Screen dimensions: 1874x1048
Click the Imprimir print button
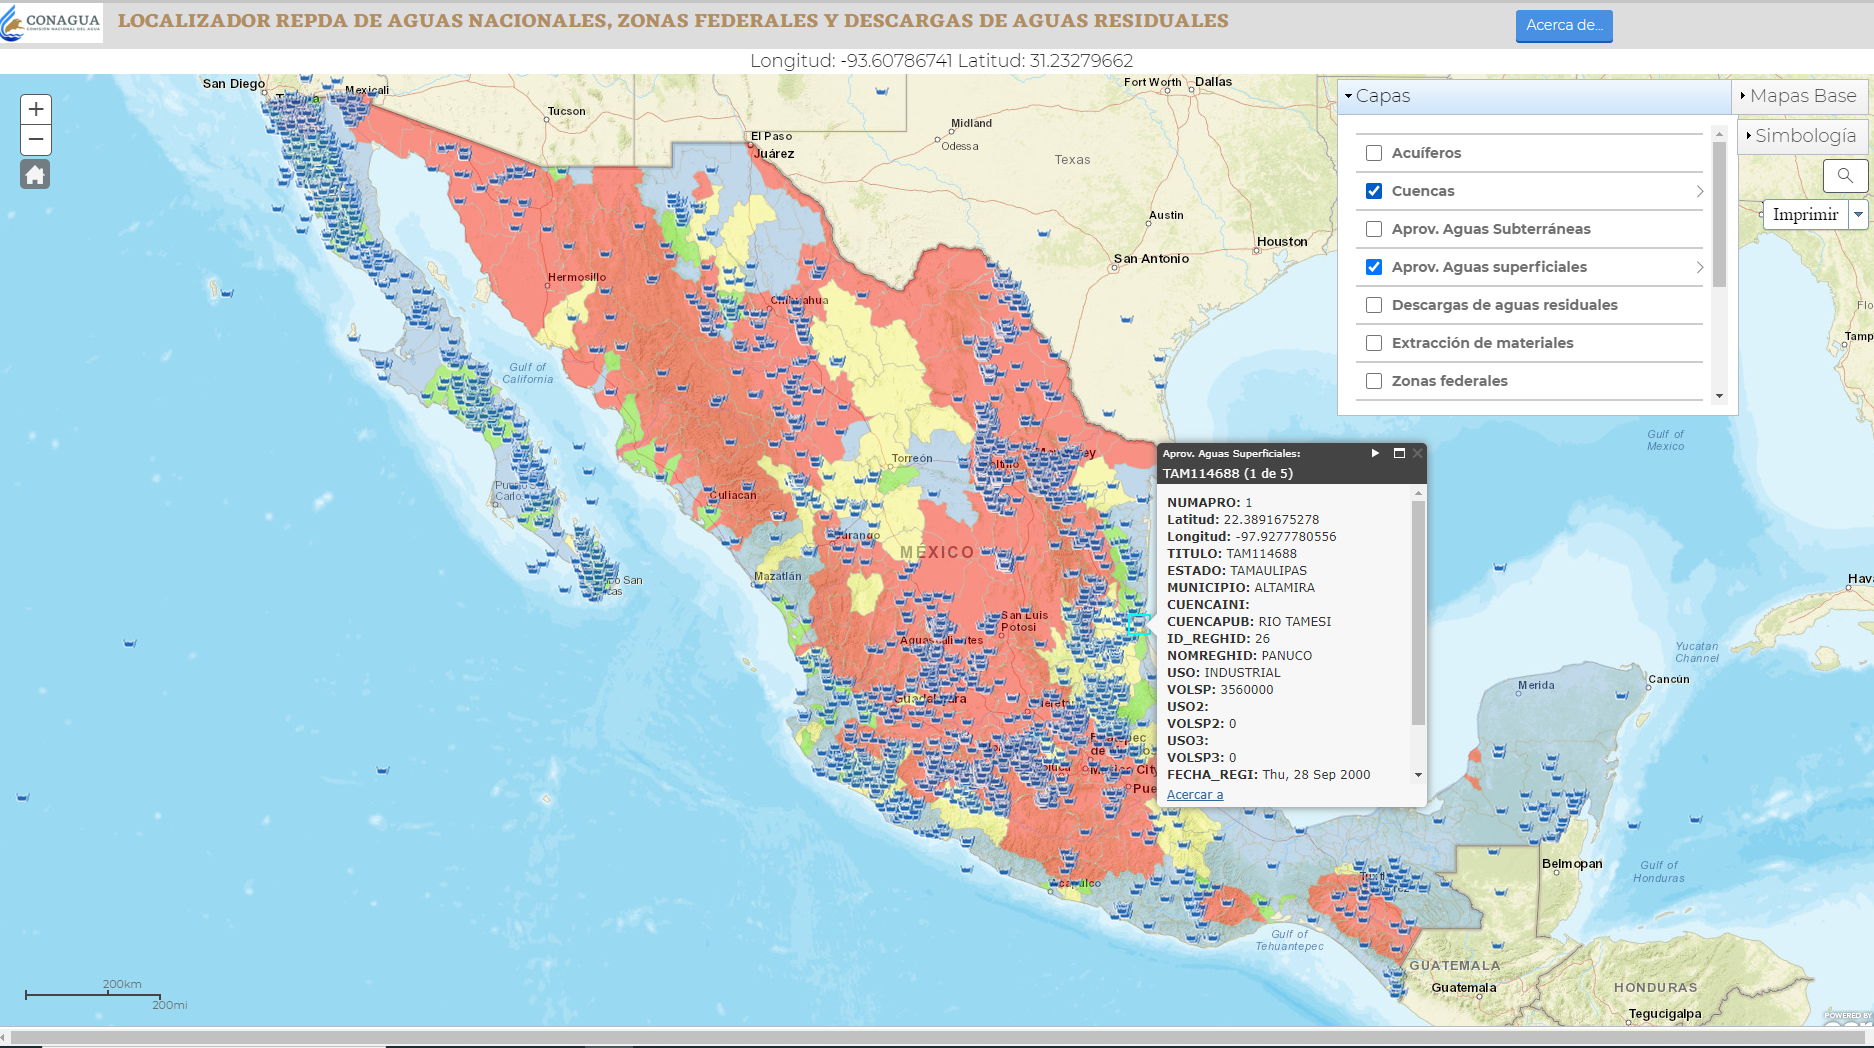point(1805,214)
